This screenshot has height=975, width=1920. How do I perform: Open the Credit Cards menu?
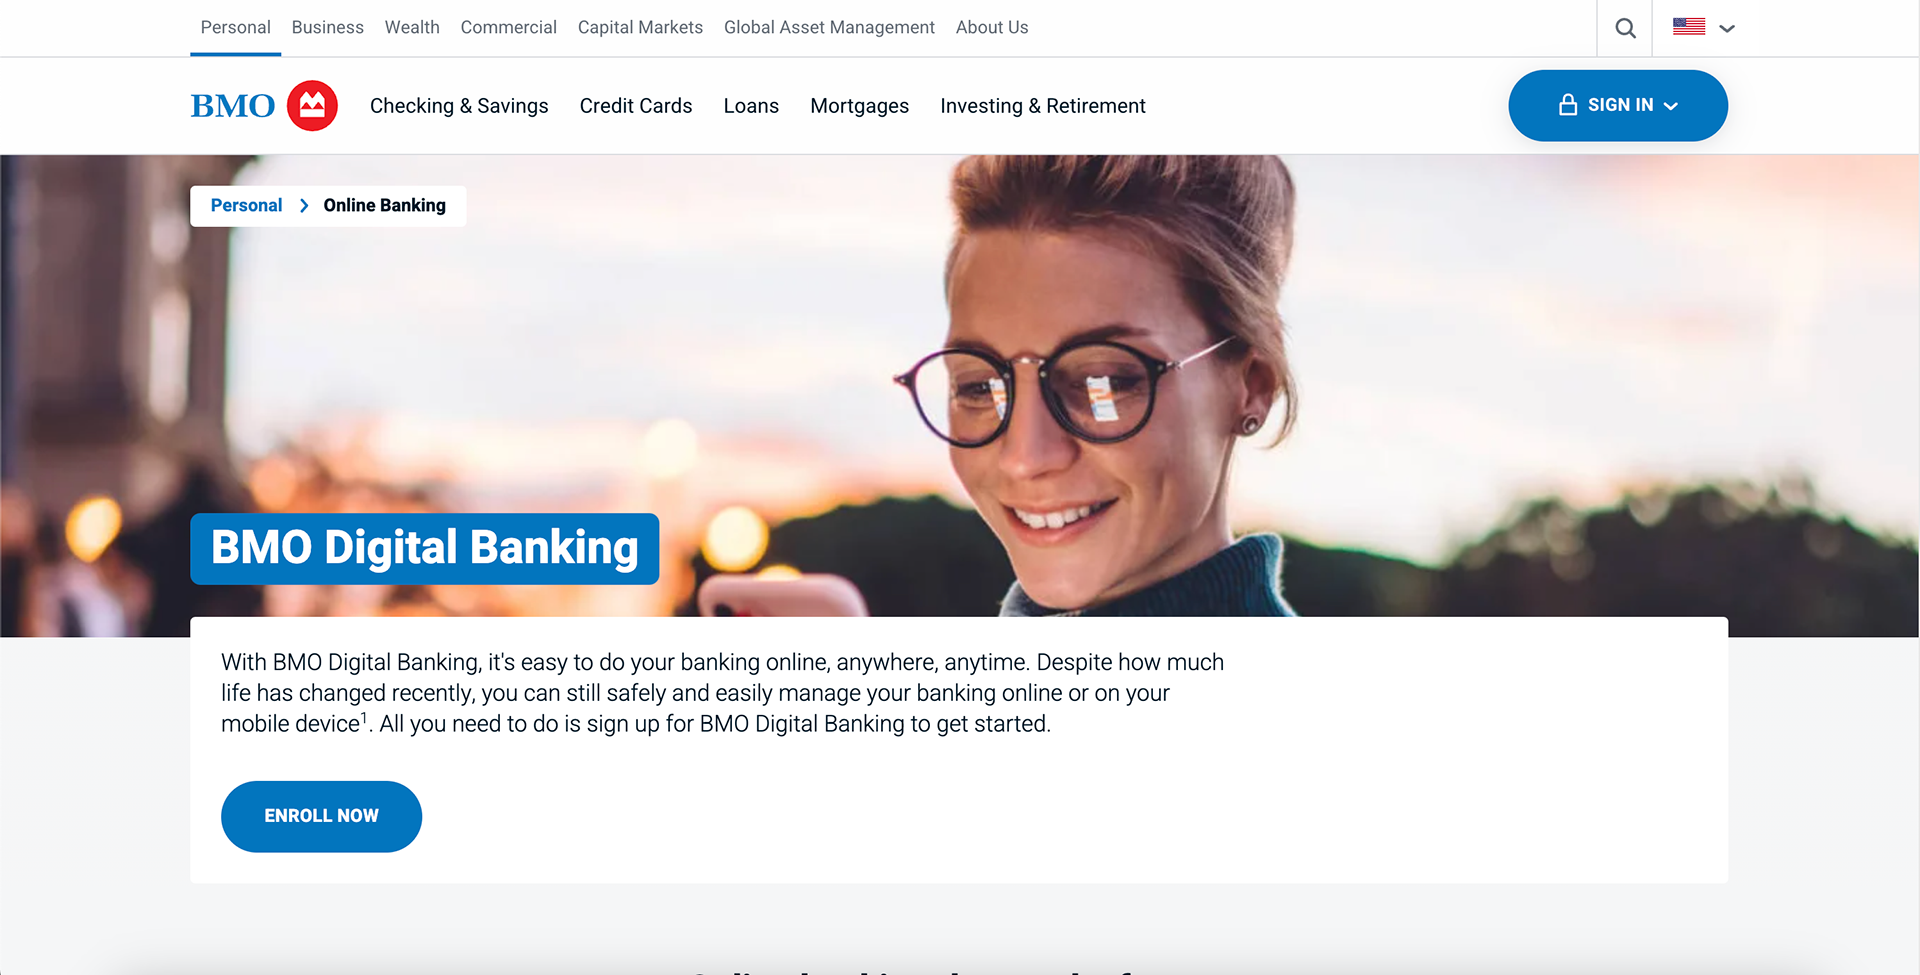(x=636, y=106)
